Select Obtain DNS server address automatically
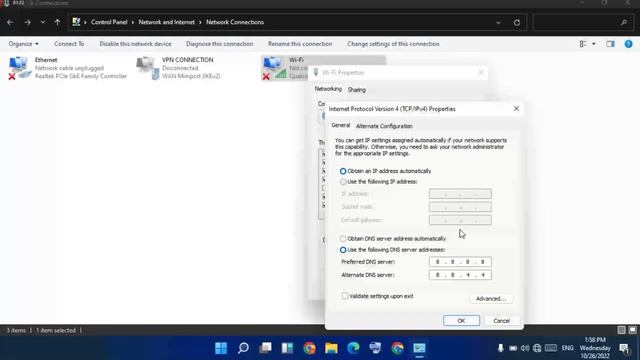Image resolution: width=640 pixels, height=360 pixels. tap(343, 238)
